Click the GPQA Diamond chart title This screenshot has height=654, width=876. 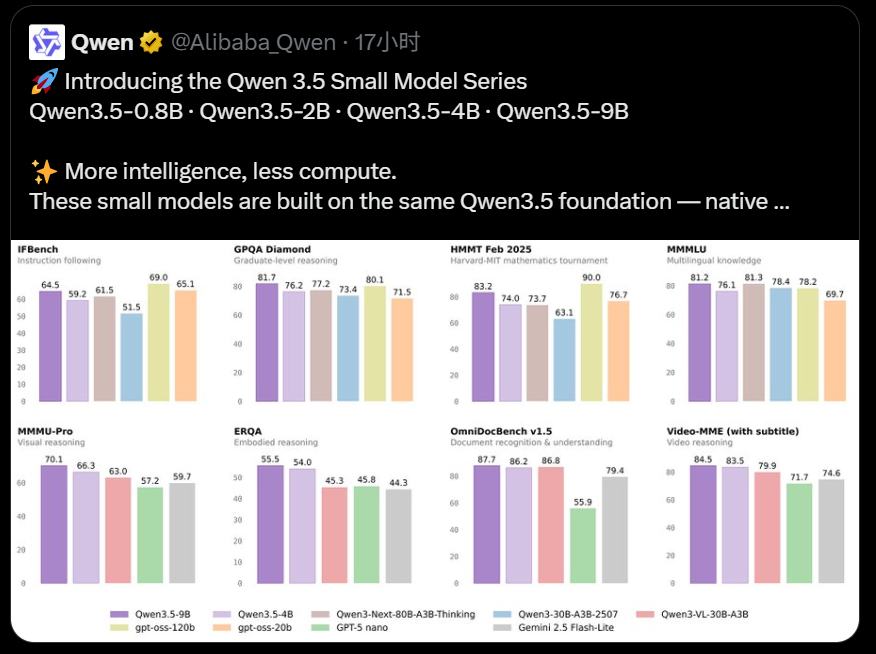pyautogui.click(x=271, y=249)
